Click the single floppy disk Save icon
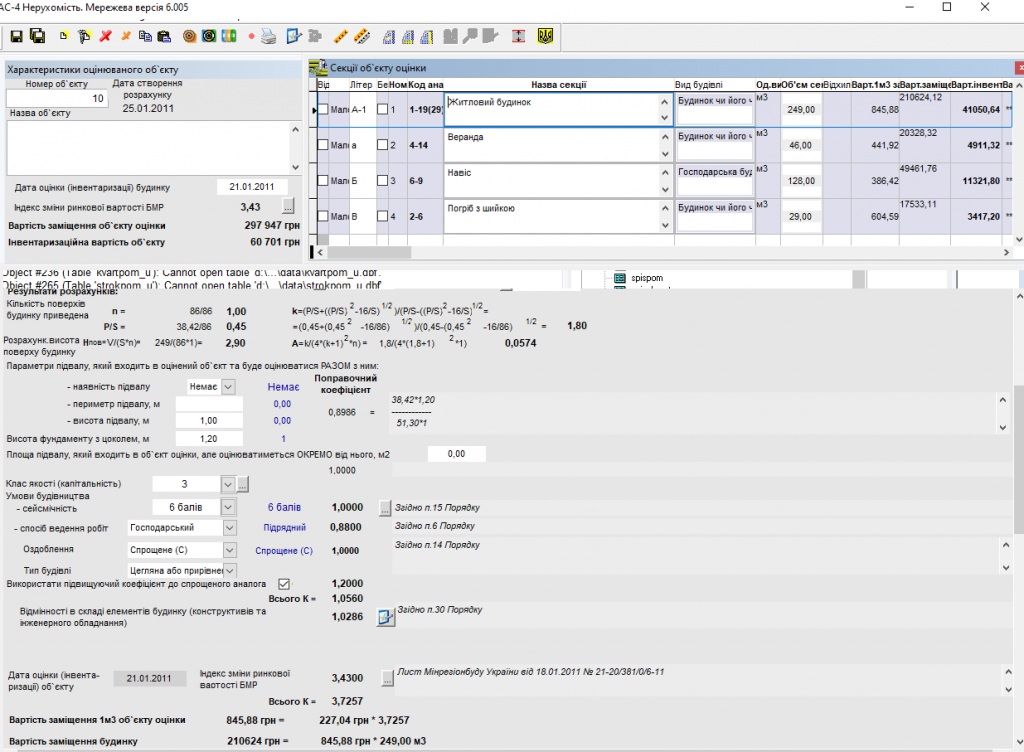The height and width of the screenshot is (752, 1024). 16,37
